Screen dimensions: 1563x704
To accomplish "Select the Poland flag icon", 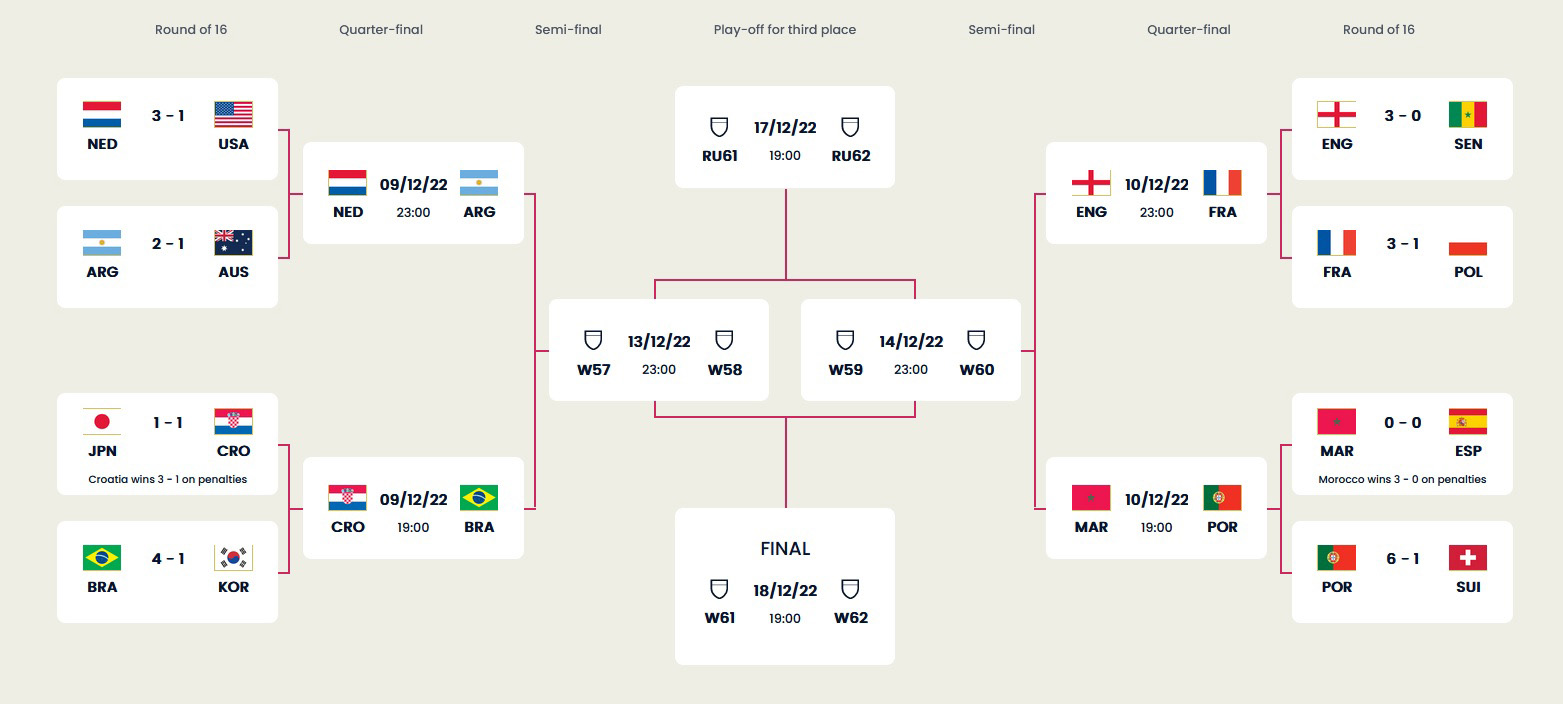I will tap(1467, 243).
